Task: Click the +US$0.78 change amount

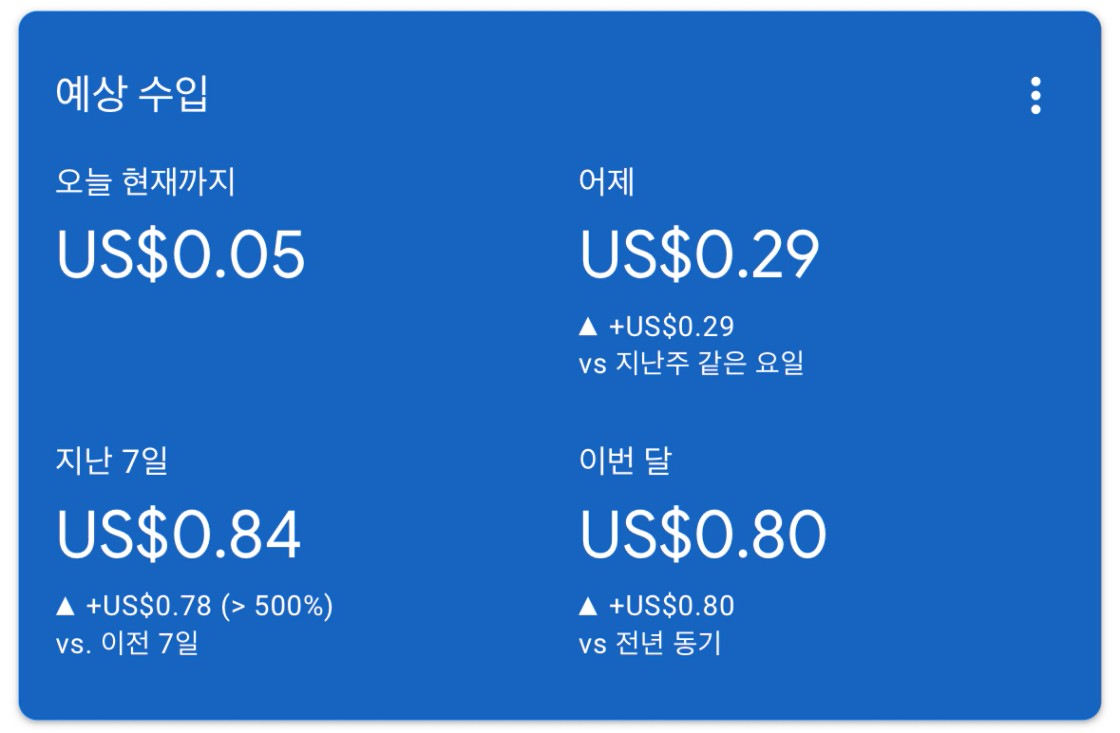Action: tap(148, 606)
